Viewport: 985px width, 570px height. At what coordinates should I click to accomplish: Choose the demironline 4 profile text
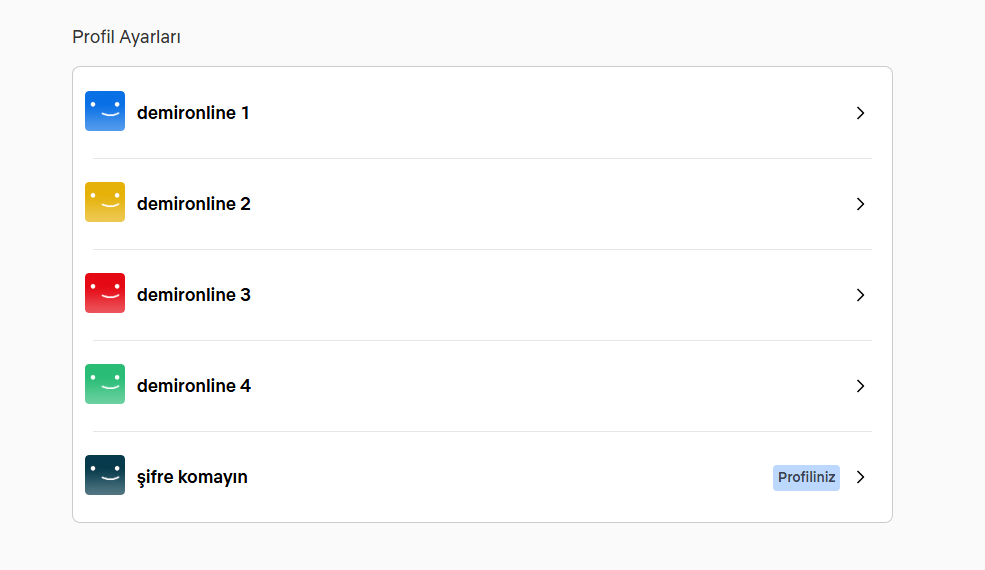[x=193, y=386]
